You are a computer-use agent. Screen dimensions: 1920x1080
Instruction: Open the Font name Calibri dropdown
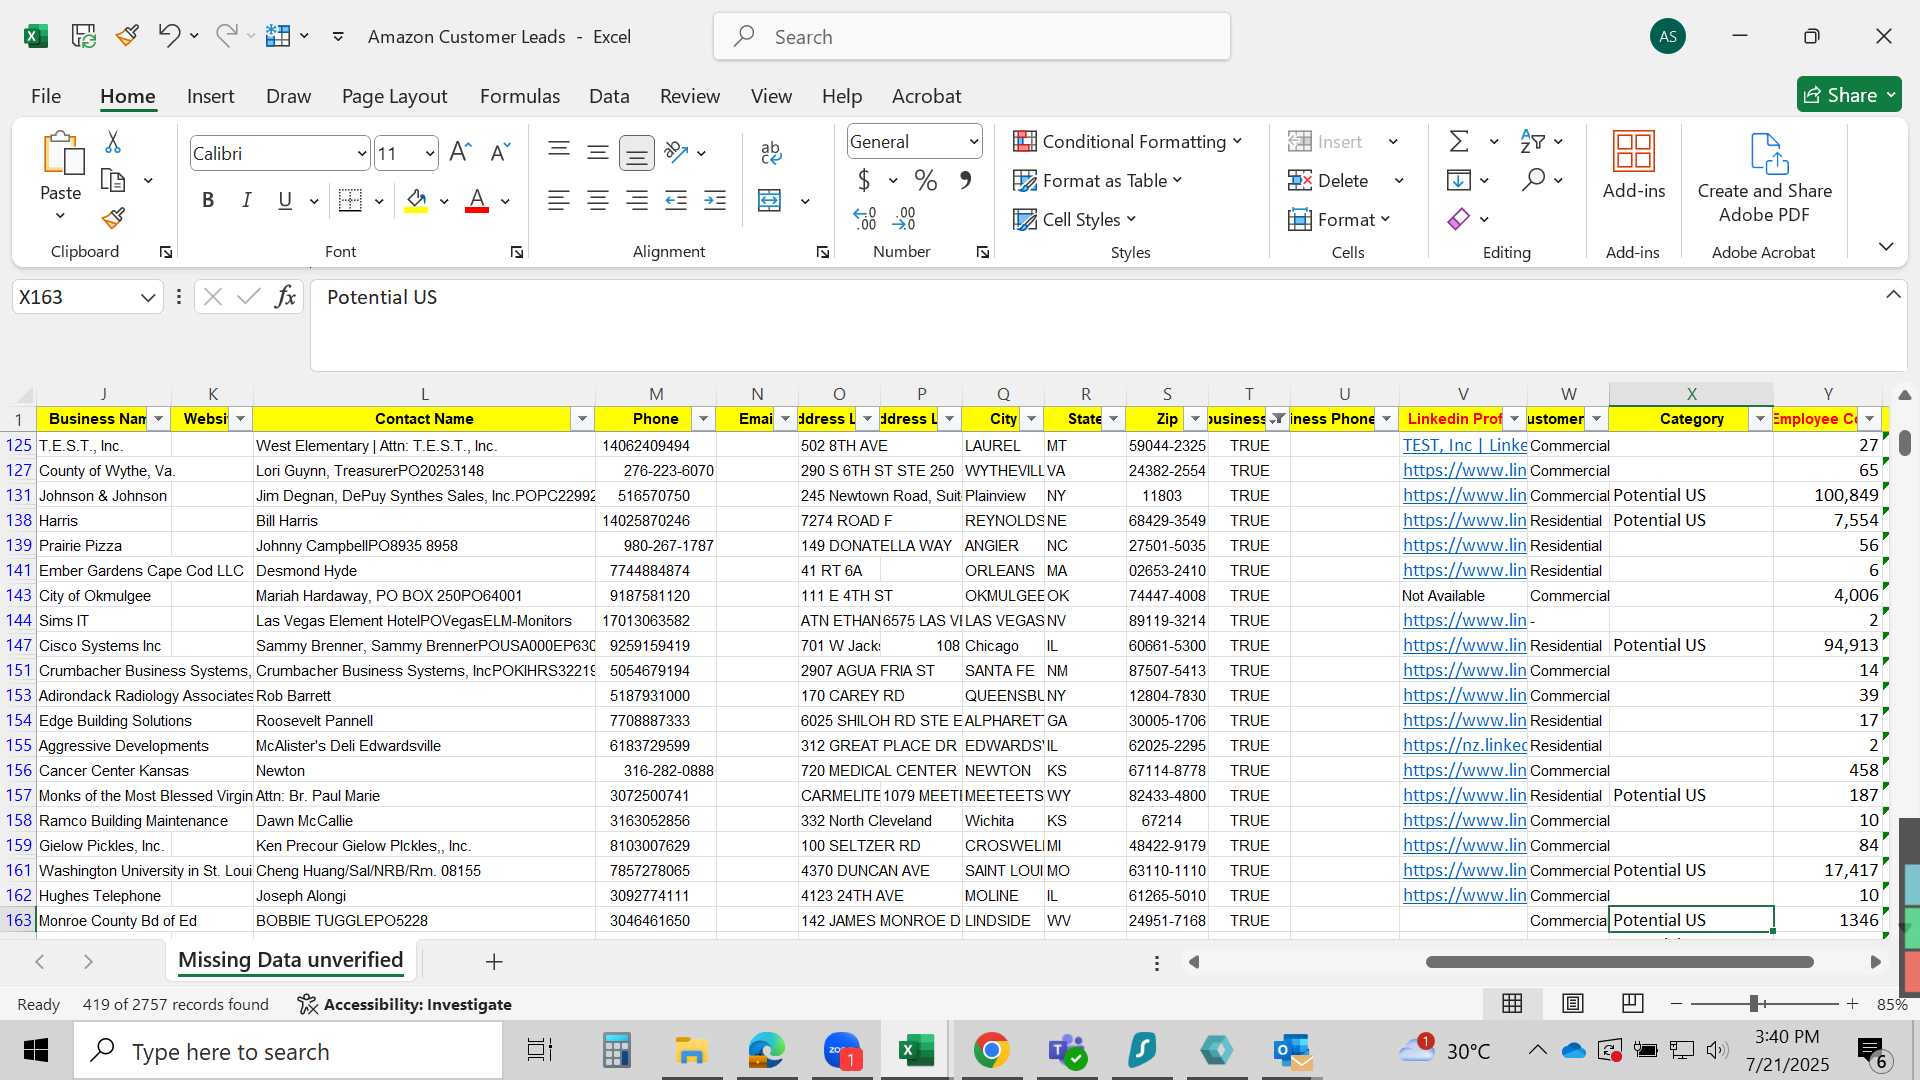coord(362,153)
